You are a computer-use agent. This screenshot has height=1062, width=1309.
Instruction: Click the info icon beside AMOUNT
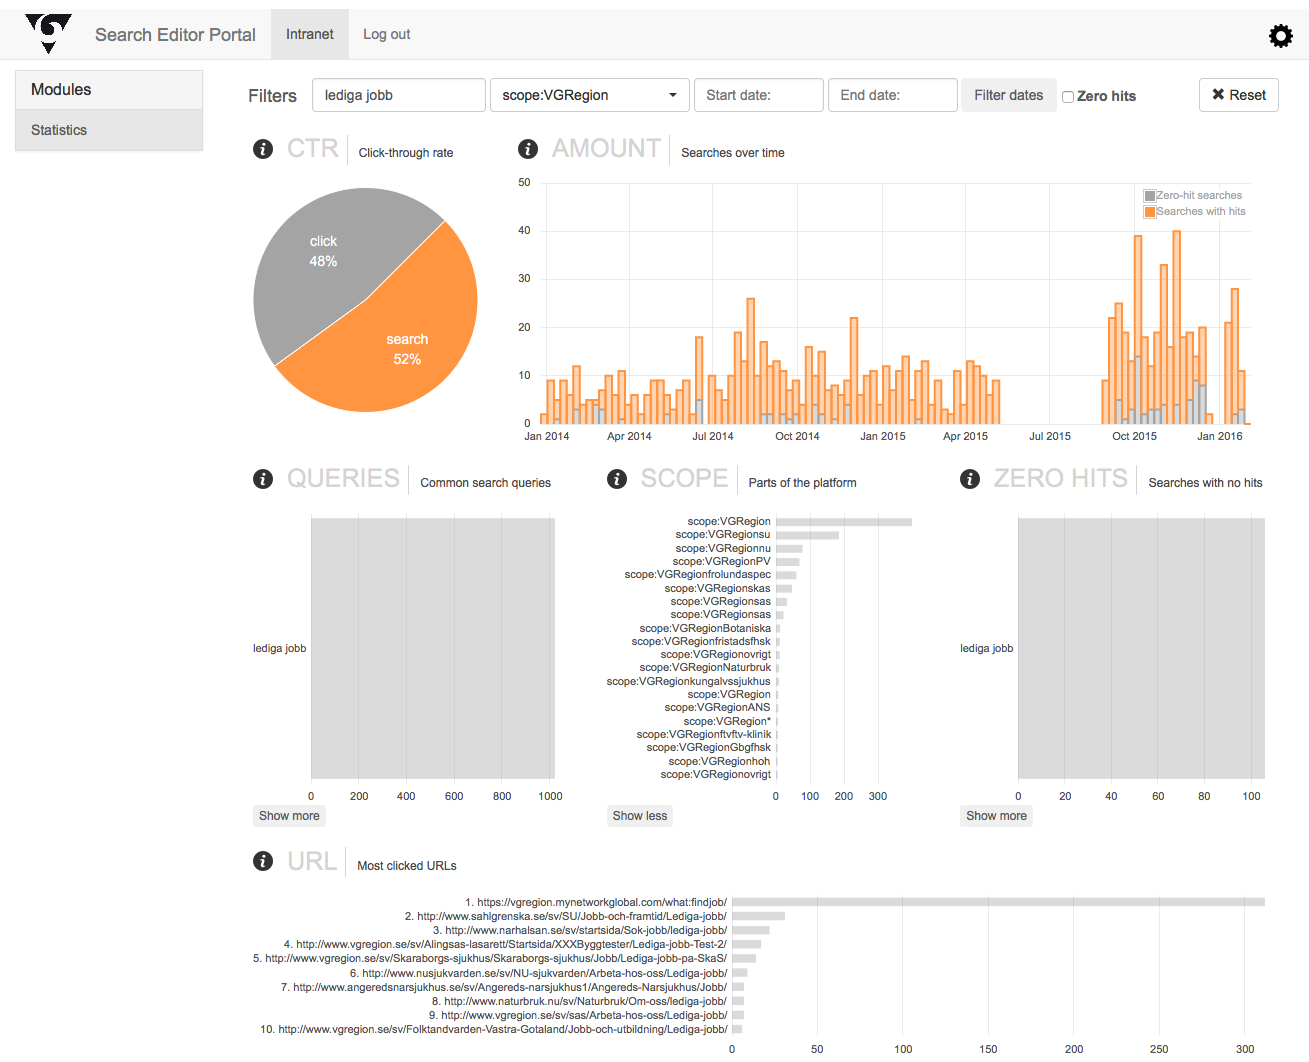528,149
